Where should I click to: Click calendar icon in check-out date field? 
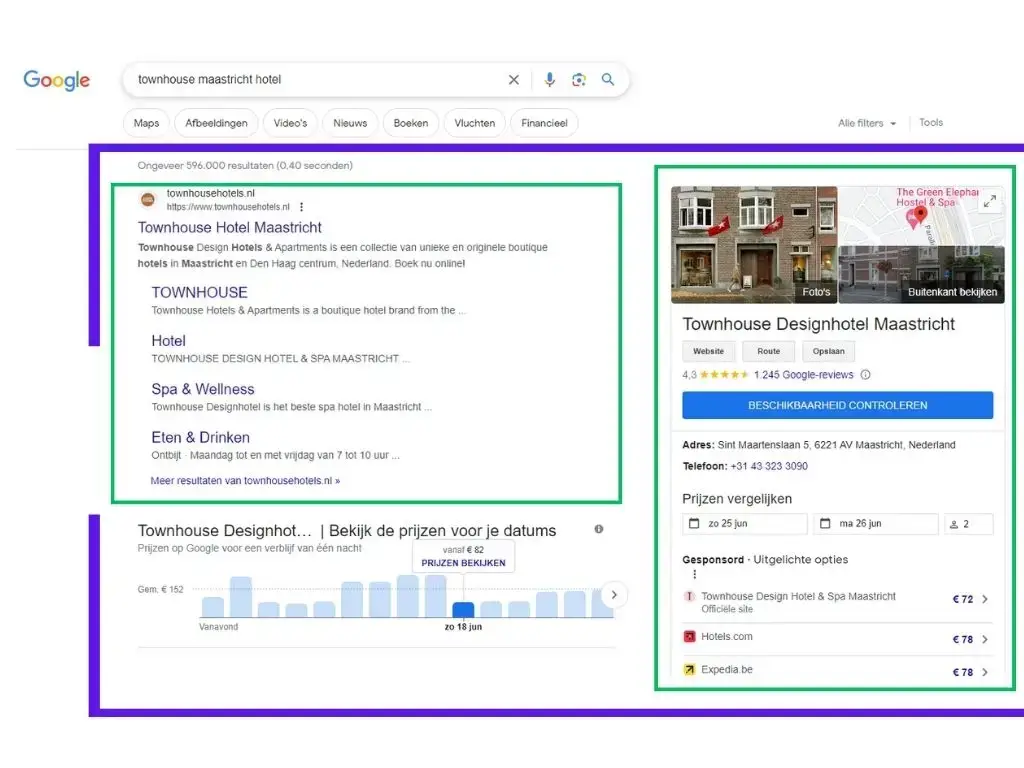coord(825,524)
